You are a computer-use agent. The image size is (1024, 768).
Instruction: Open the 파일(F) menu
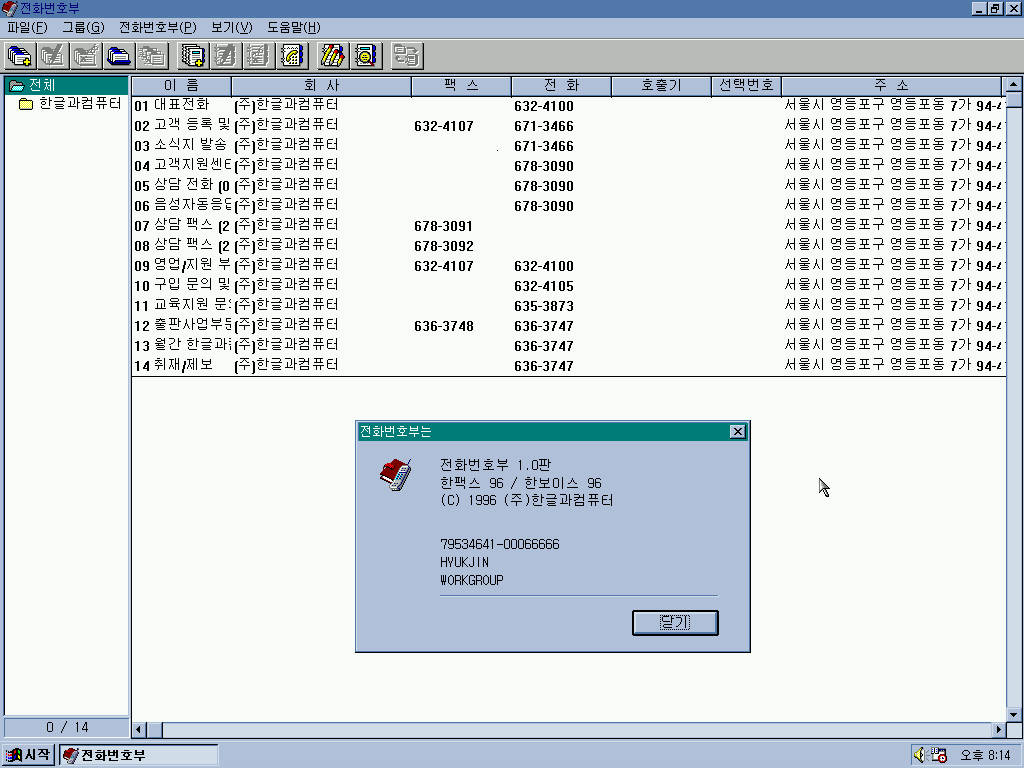tap(27, 27)
